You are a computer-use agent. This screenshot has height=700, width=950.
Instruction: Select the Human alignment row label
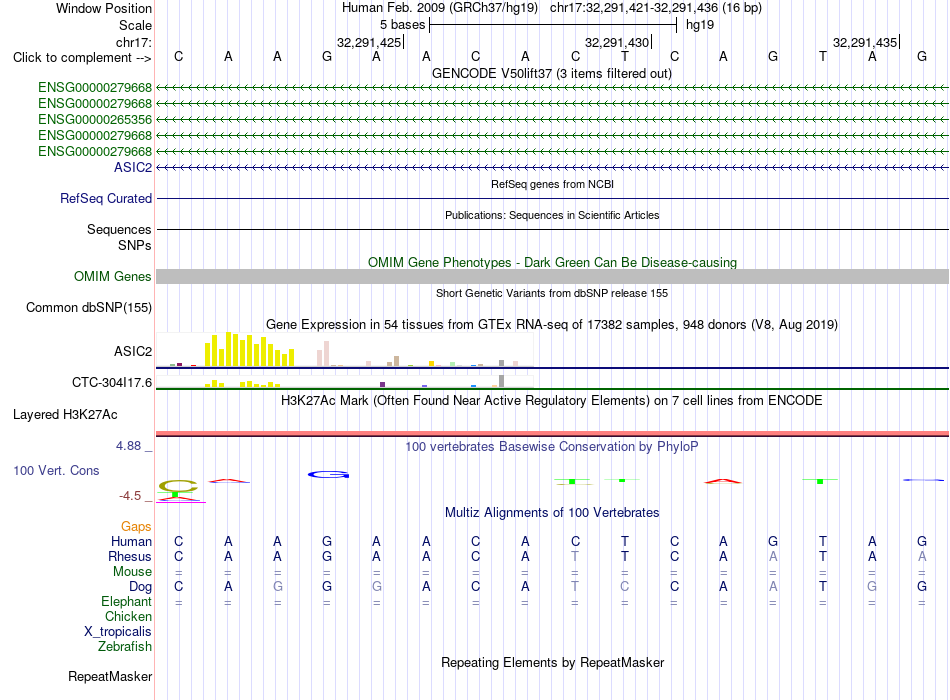click(131, 541)
